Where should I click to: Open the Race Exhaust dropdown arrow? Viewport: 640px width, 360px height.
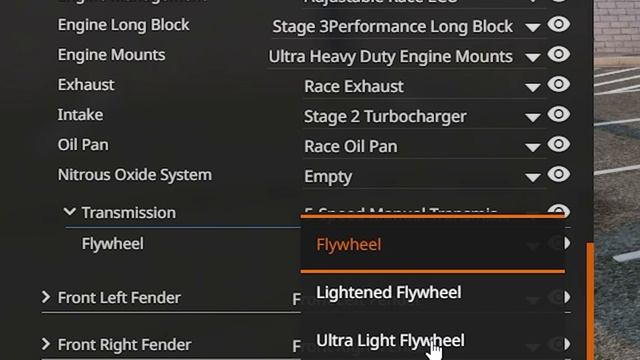(533, 87)
